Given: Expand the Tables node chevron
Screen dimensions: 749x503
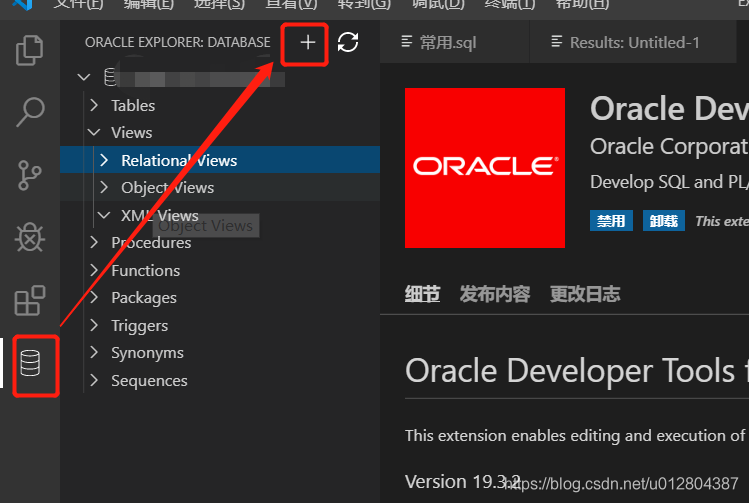Looking at the screenshot, I should [x=94, y=105].
